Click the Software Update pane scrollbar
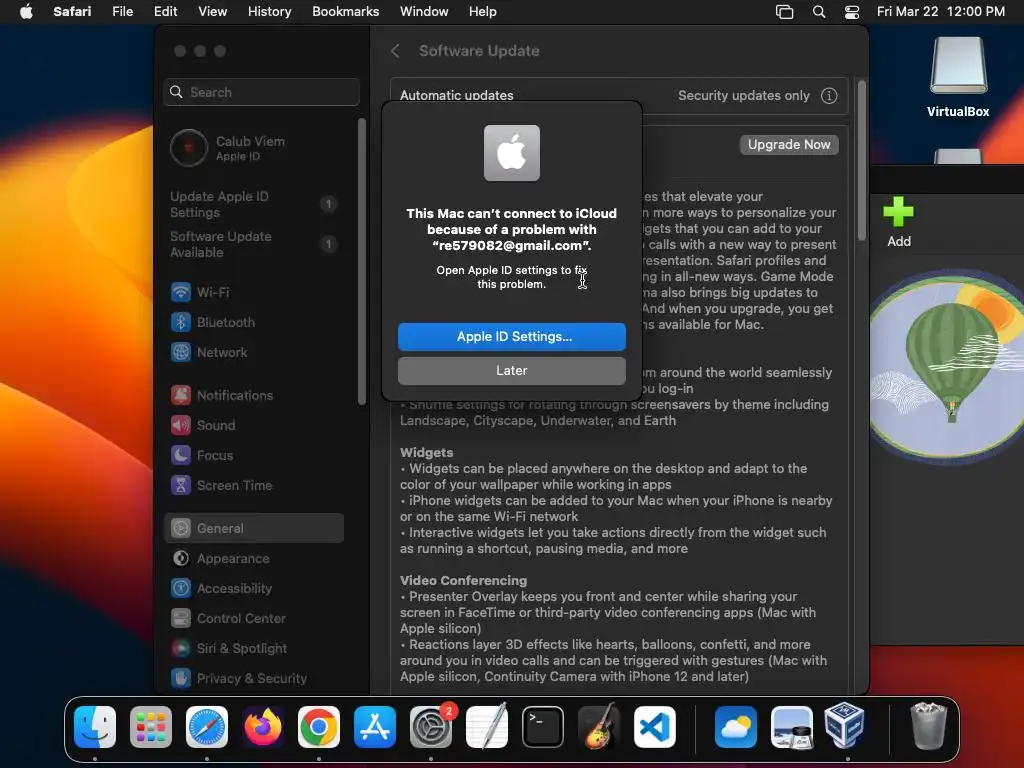 (862, 161)
